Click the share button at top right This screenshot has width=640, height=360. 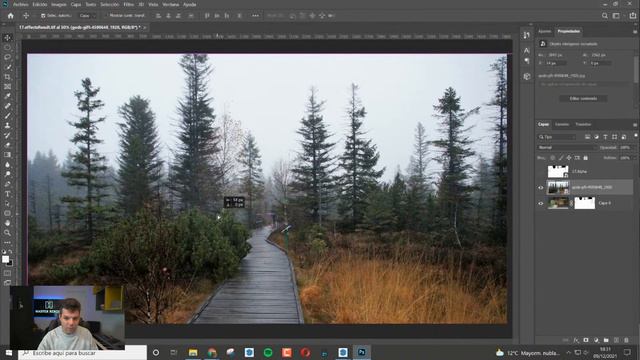point(633,16)
